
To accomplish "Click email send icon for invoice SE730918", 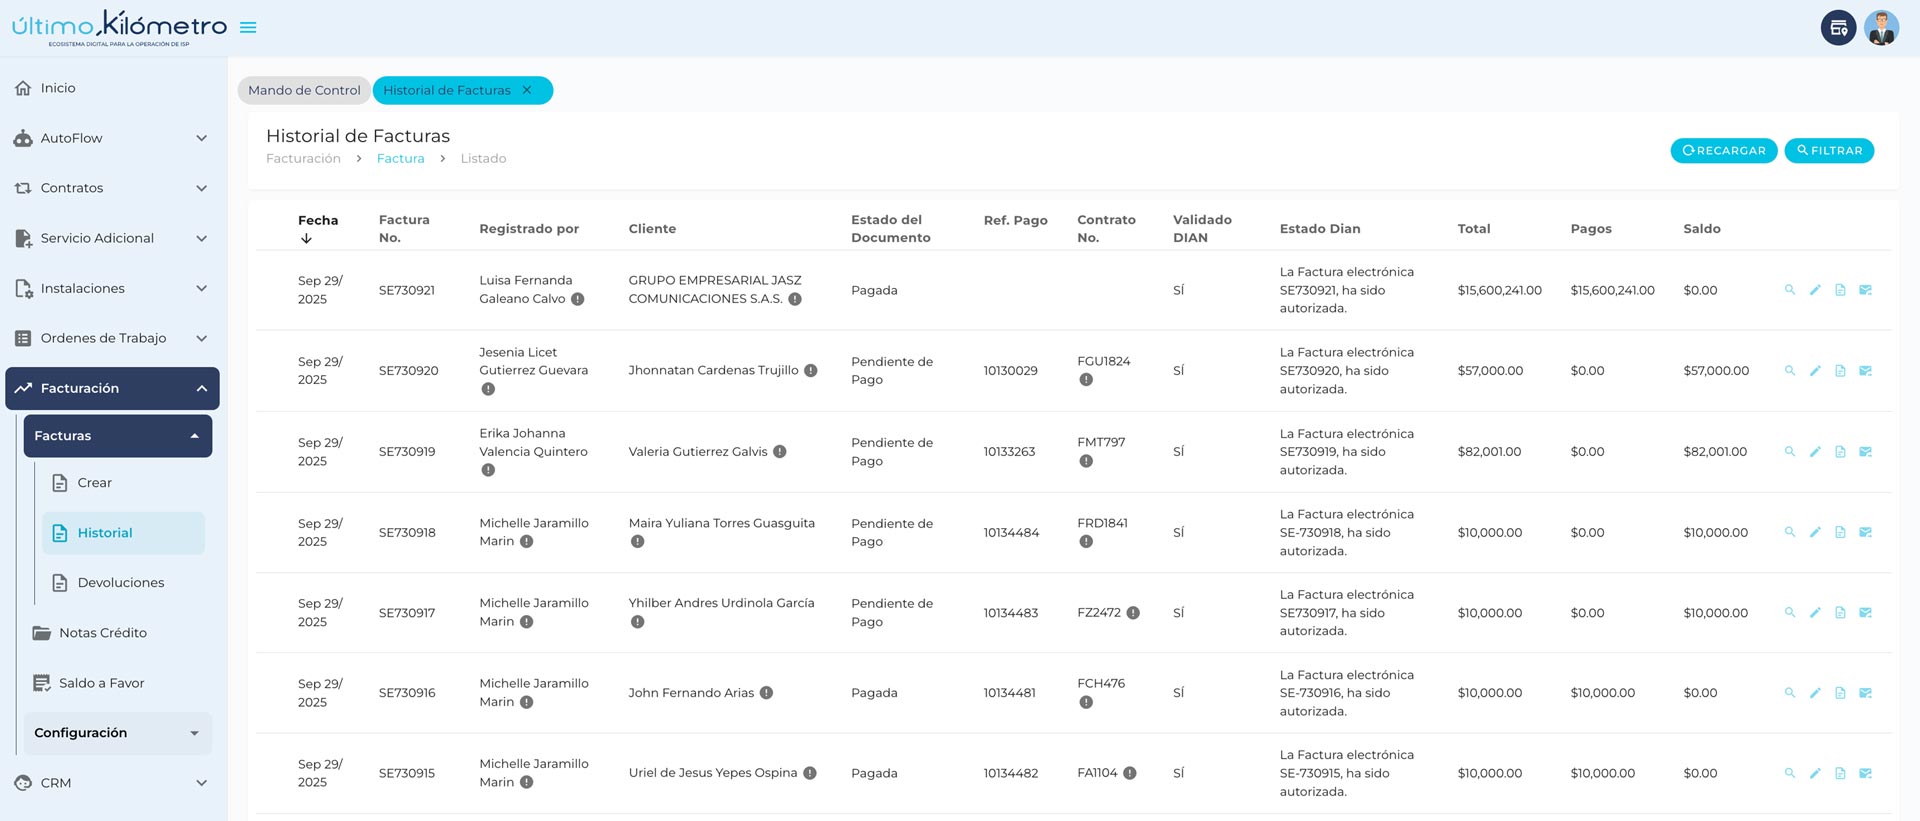I will click(1865, 533).
